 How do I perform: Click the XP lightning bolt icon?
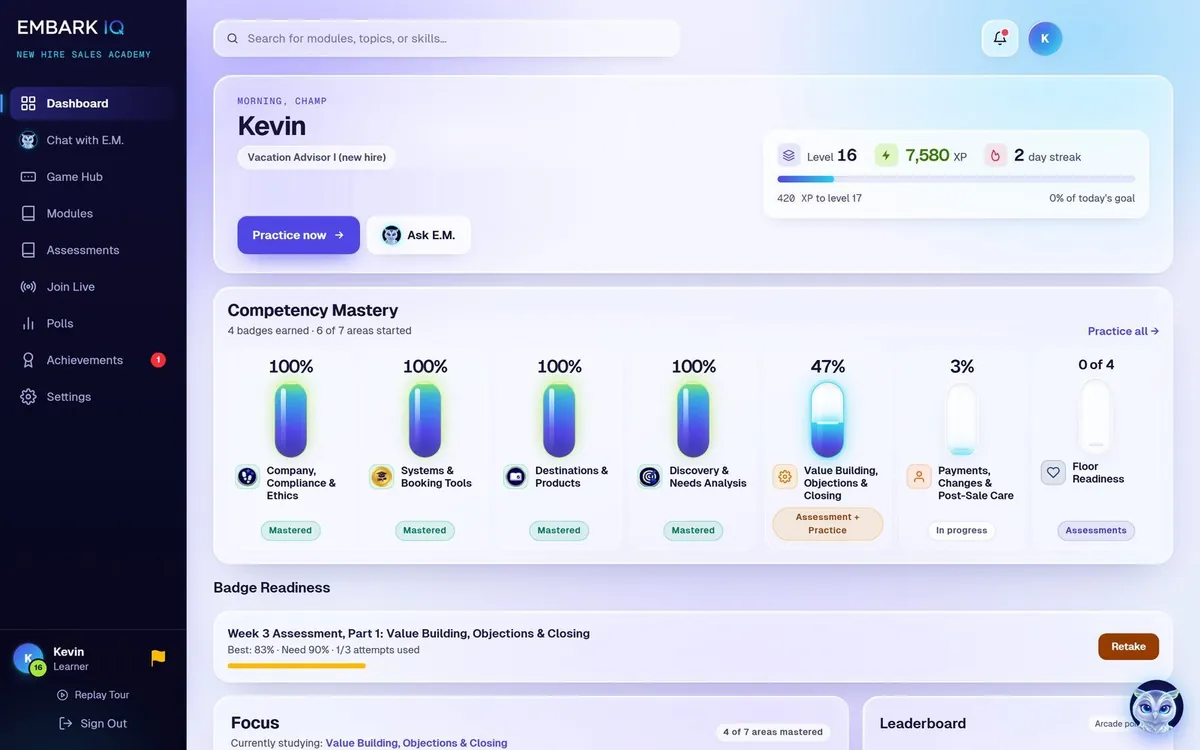click(x=886, y=155)
